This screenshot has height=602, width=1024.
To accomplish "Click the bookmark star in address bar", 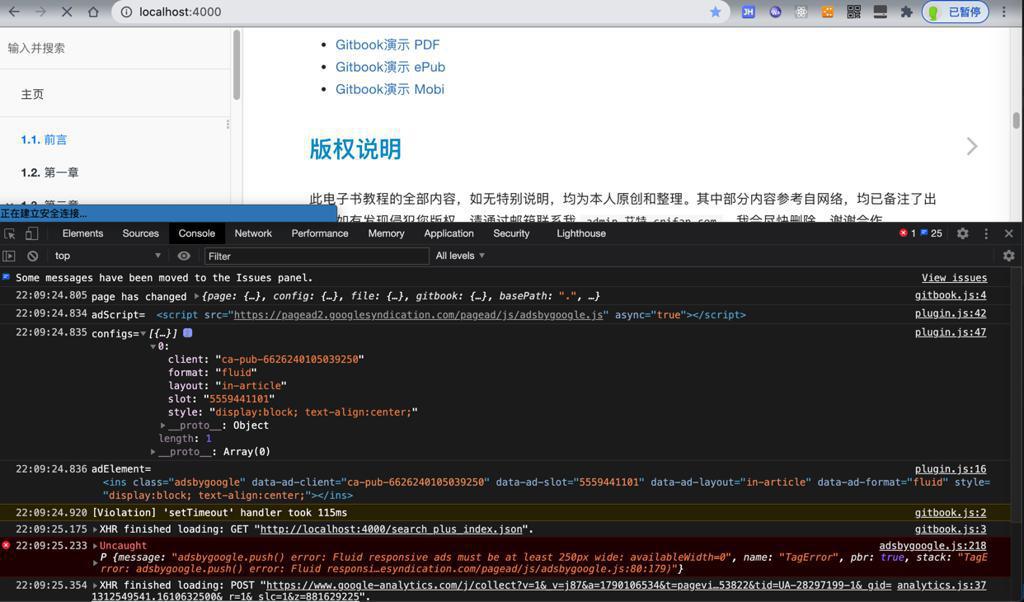I will tap(716, 12).
